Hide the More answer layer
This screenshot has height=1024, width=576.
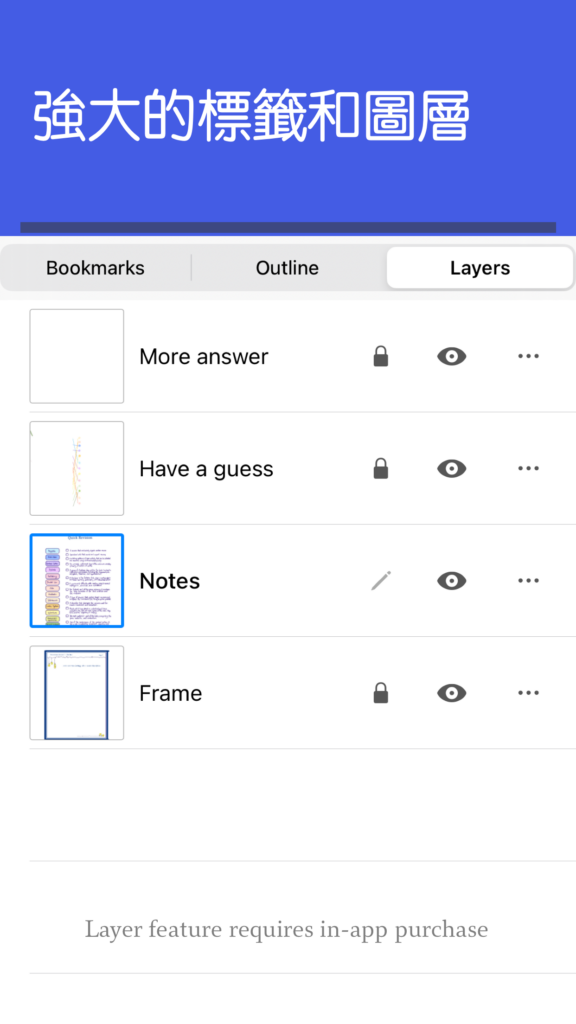[x=451, y=357]
